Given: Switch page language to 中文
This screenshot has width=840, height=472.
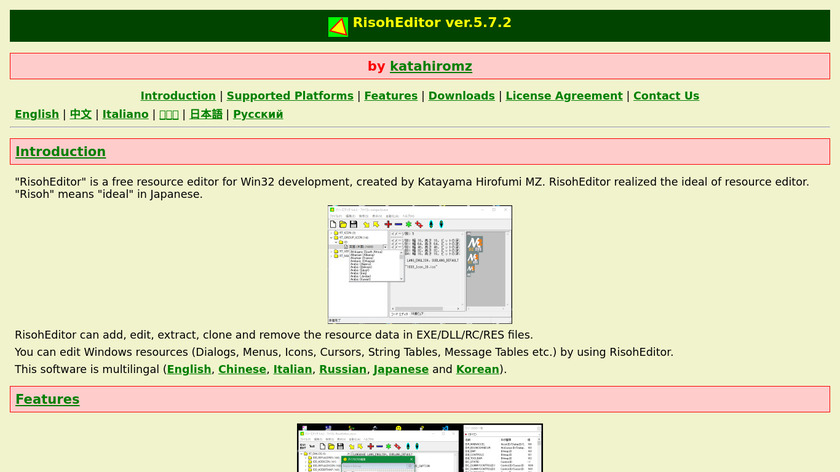Looking at the screenshot, I should click(80, 115).
